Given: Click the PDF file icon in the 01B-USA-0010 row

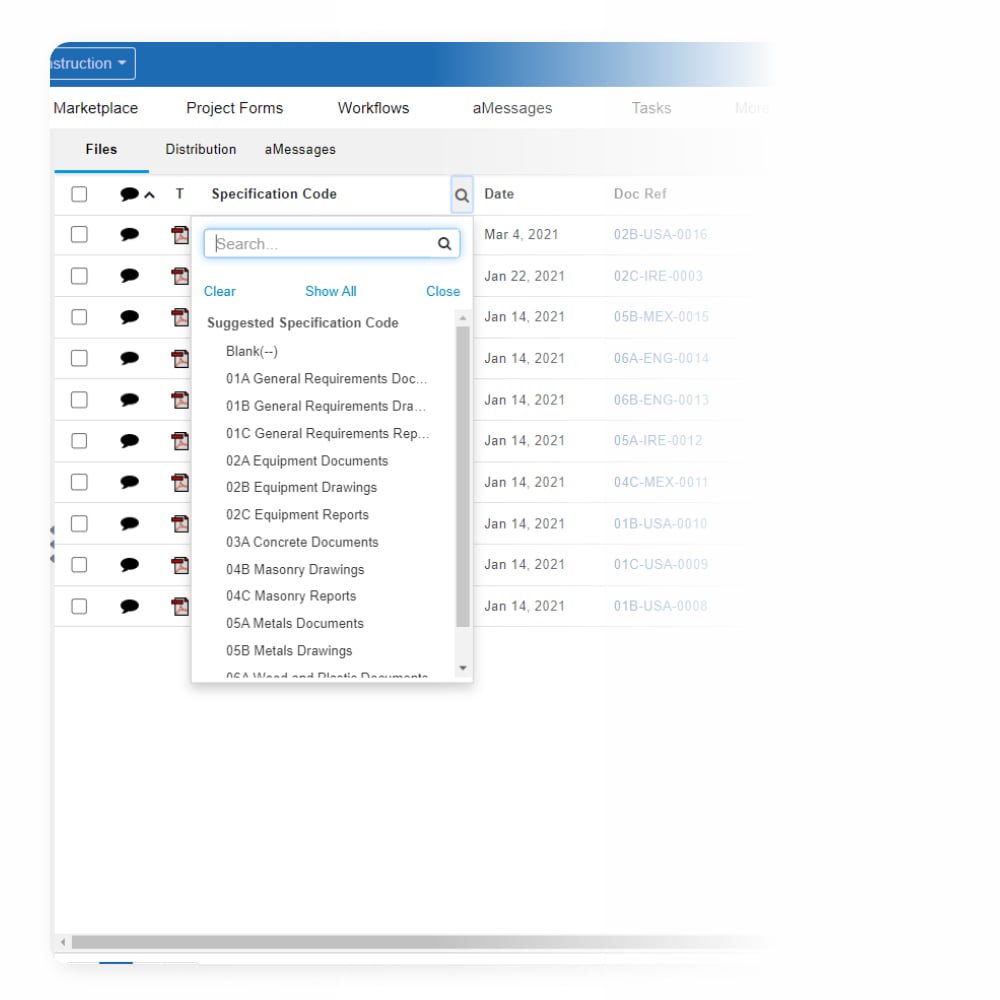Looking at the screenshot, I should (180, 524).
